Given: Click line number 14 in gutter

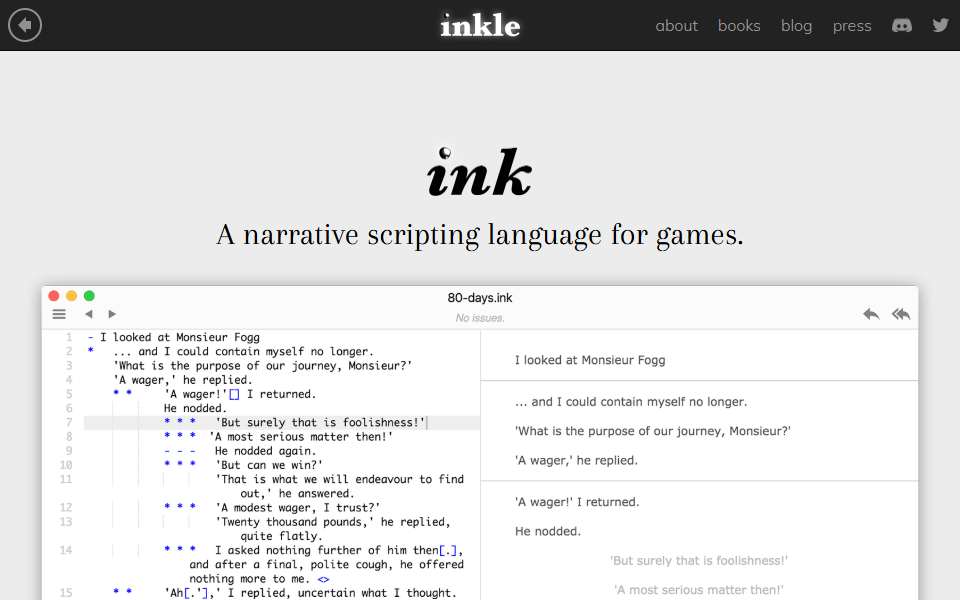Looking at the screenshot, I should pos(66,550).
